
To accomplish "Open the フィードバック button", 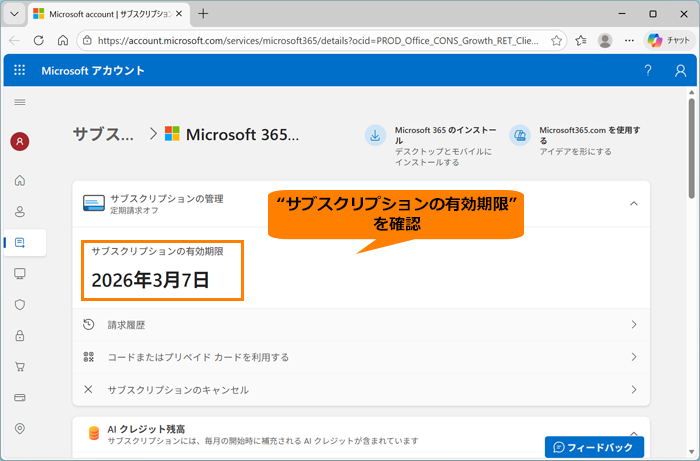I will point(594,447).
